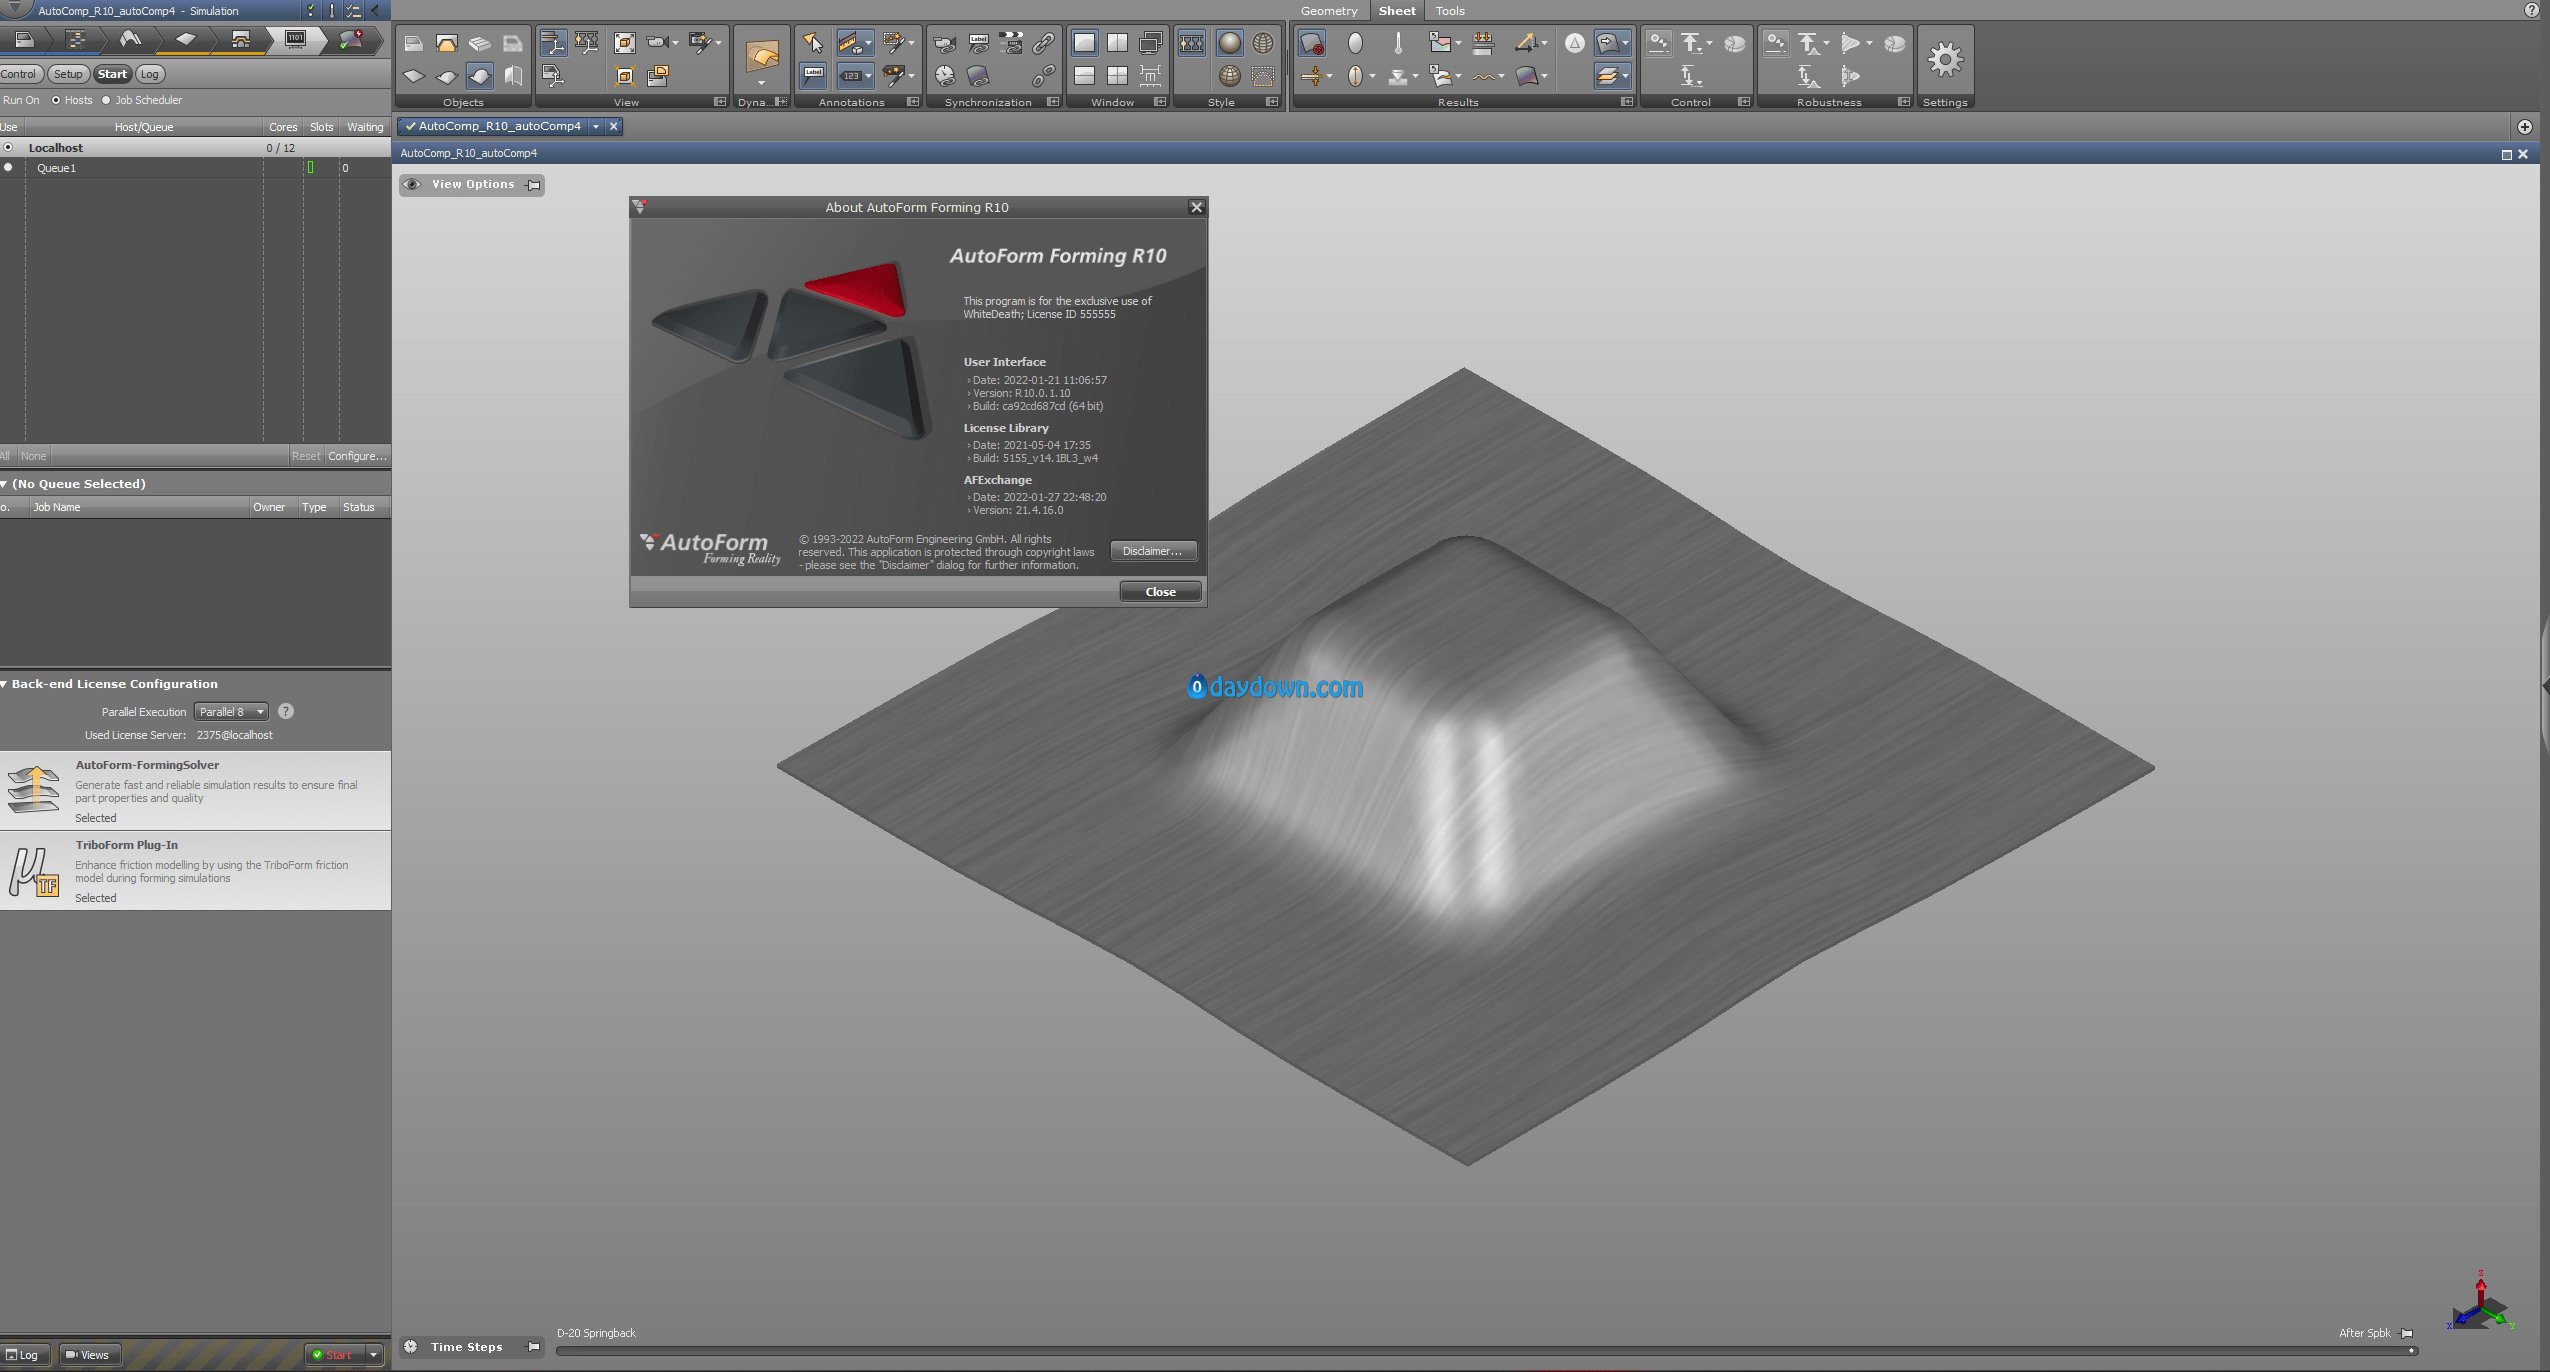This screenshot has height=1372, width=2550.
Task: Toggle the After Spbk flag marker
Action: (x=2407, y=1333)
